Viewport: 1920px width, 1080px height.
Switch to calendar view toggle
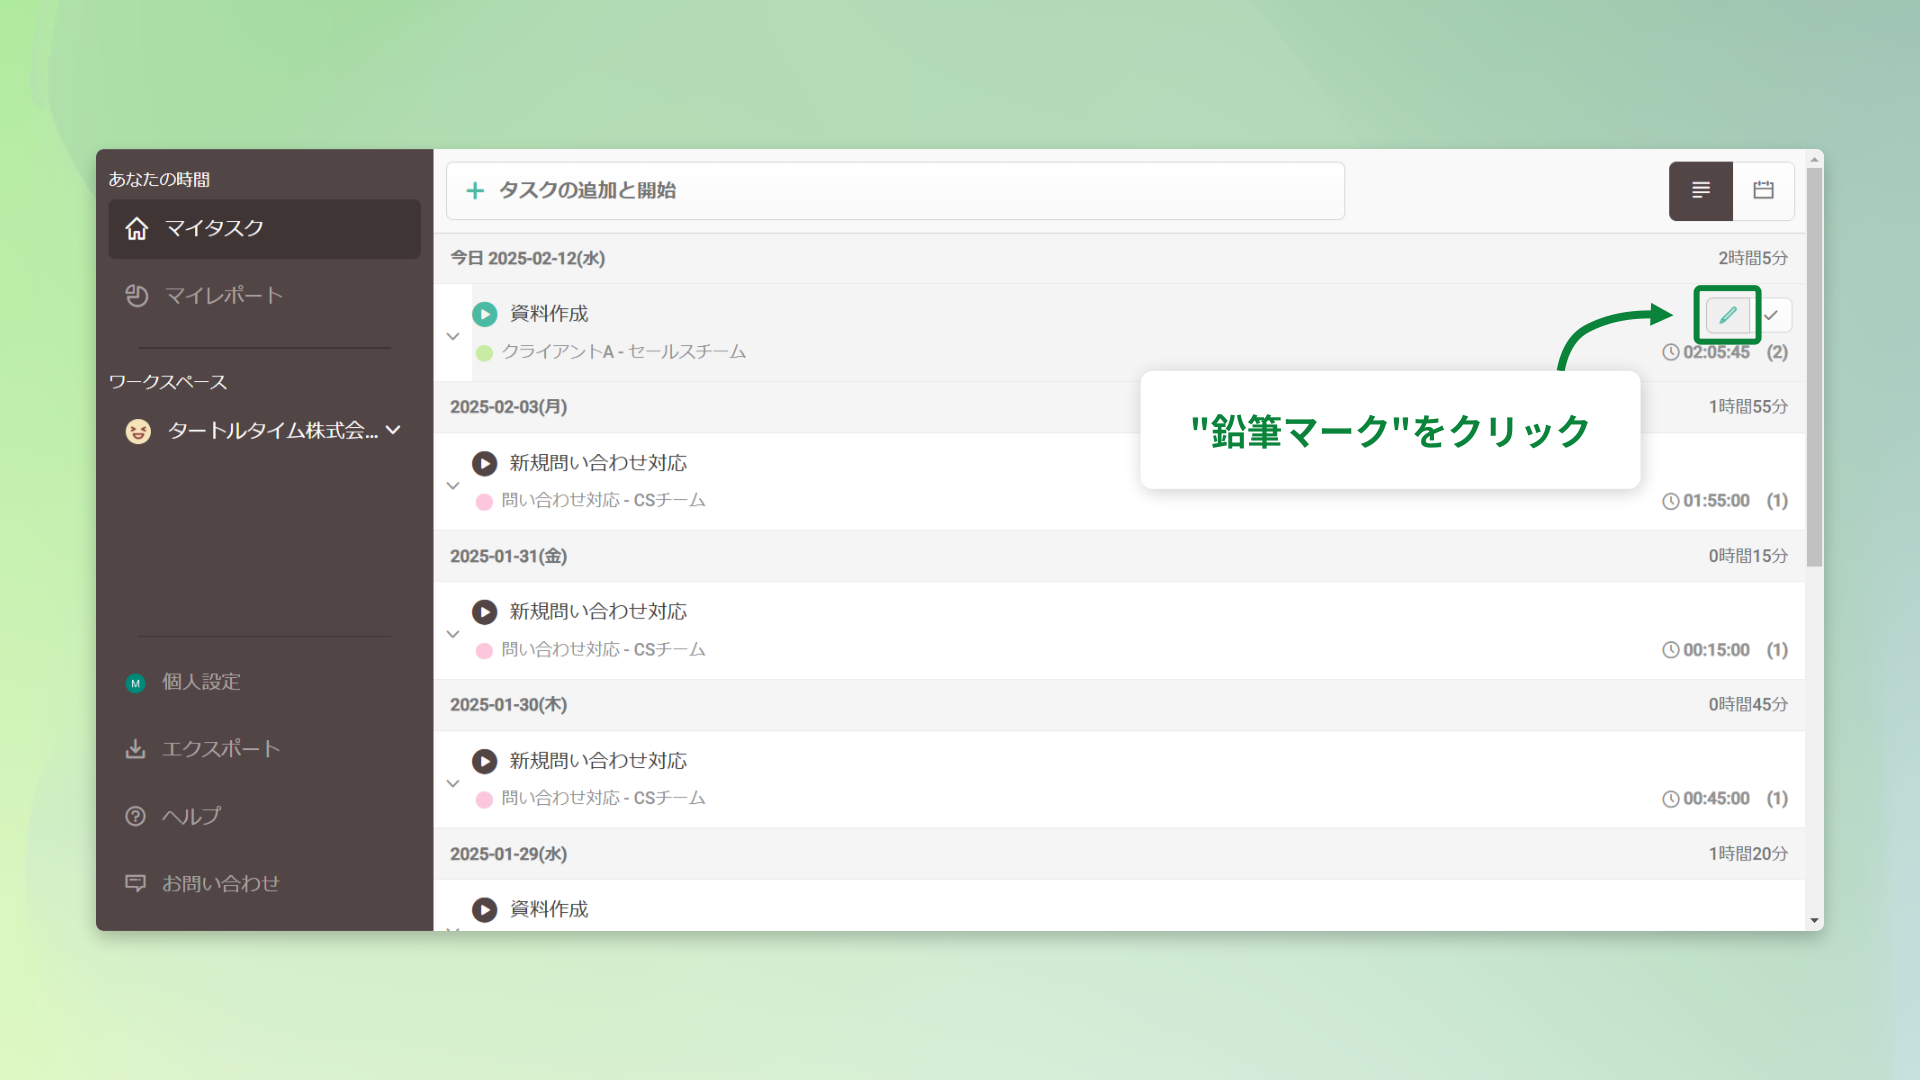click(x=1763, y=191)
